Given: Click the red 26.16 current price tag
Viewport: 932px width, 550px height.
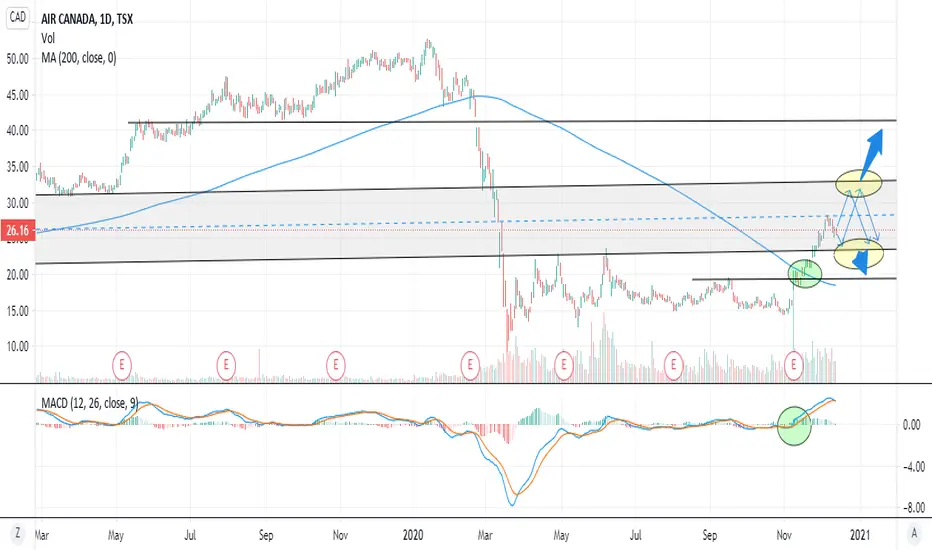Looking at the screenshot, I should point(18,230).
